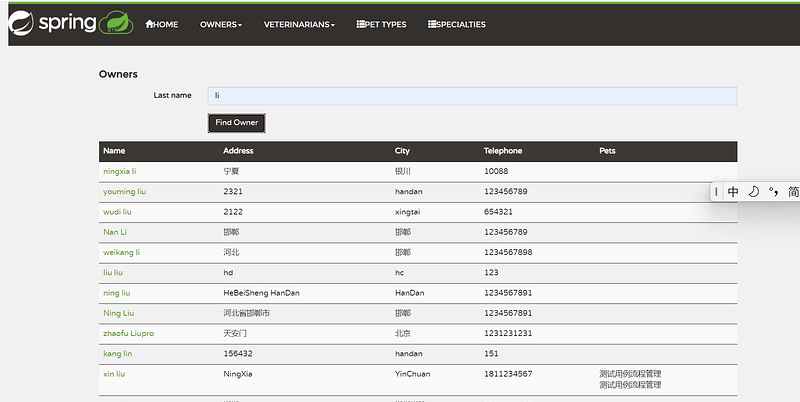
Task: Select address NingXia in xin liu row
Action: (x=238, y=374)
